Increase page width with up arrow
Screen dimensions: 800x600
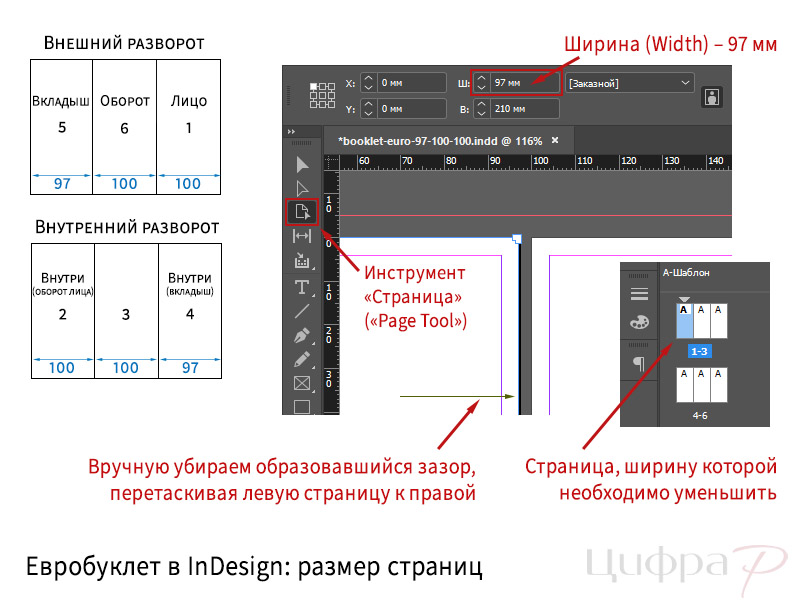click(x=481, y=79)
